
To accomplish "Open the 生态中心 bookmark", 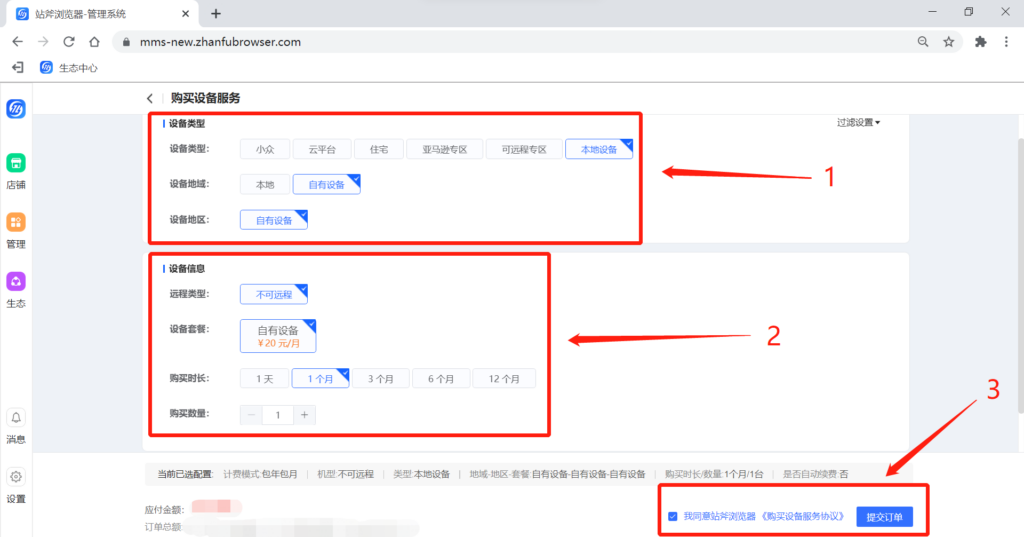I will 69,68.
